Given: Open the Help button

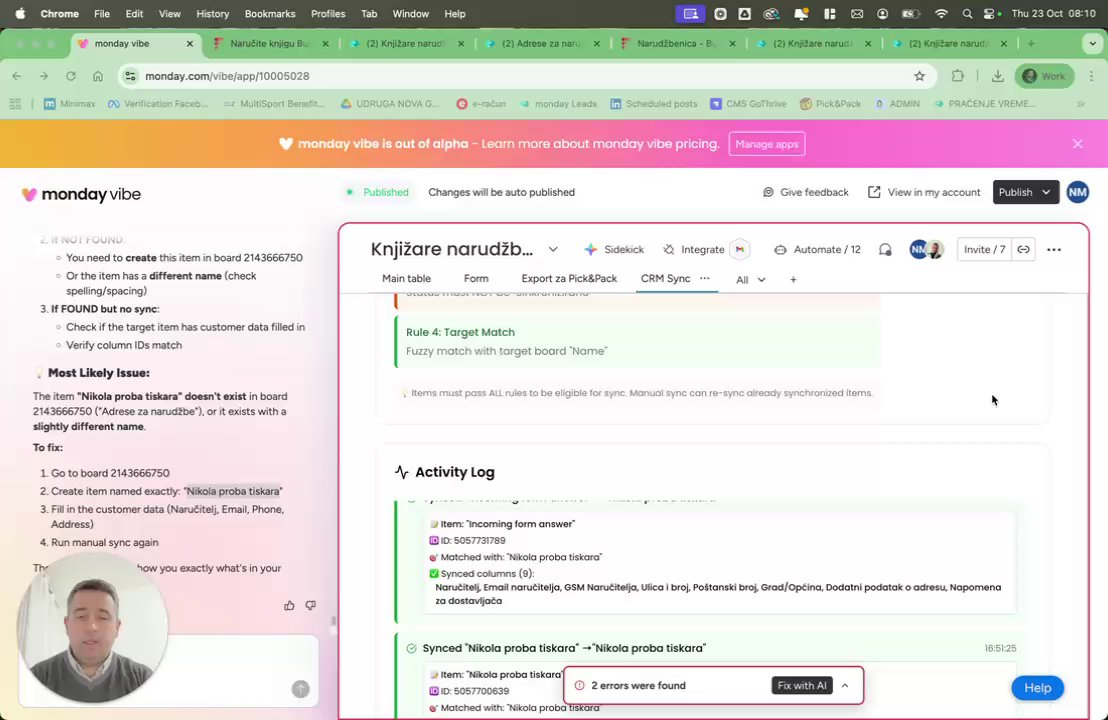Looking at the screenshot, I should 1037,687.
